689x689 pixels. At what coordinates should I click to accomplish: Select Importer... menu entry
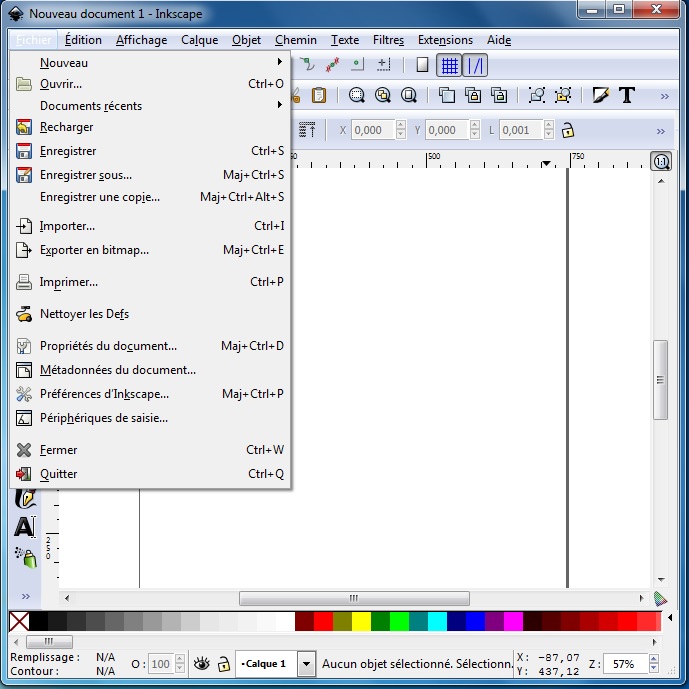point(150,226)
